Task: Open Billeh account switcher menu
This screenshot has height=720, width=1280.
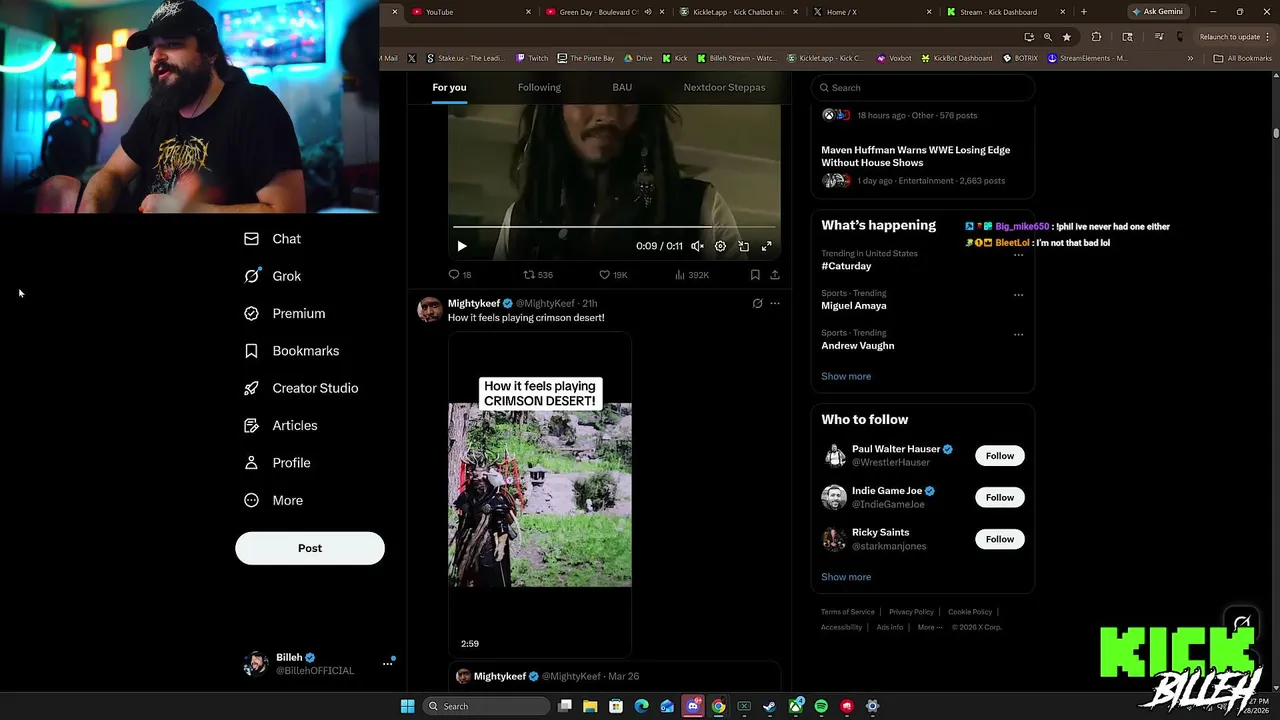Action: pyautogui.click(x=318, y=664)
